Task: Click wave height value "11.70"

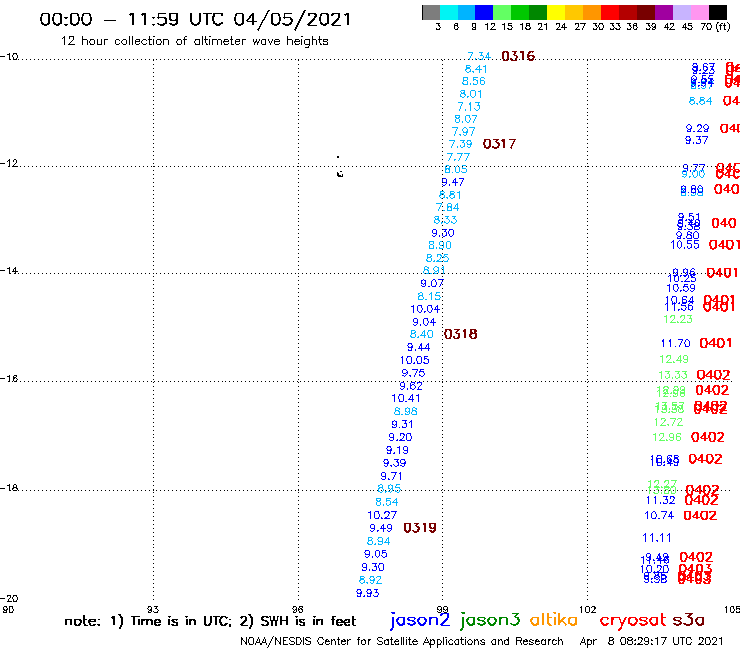Action: click(675, 343)
